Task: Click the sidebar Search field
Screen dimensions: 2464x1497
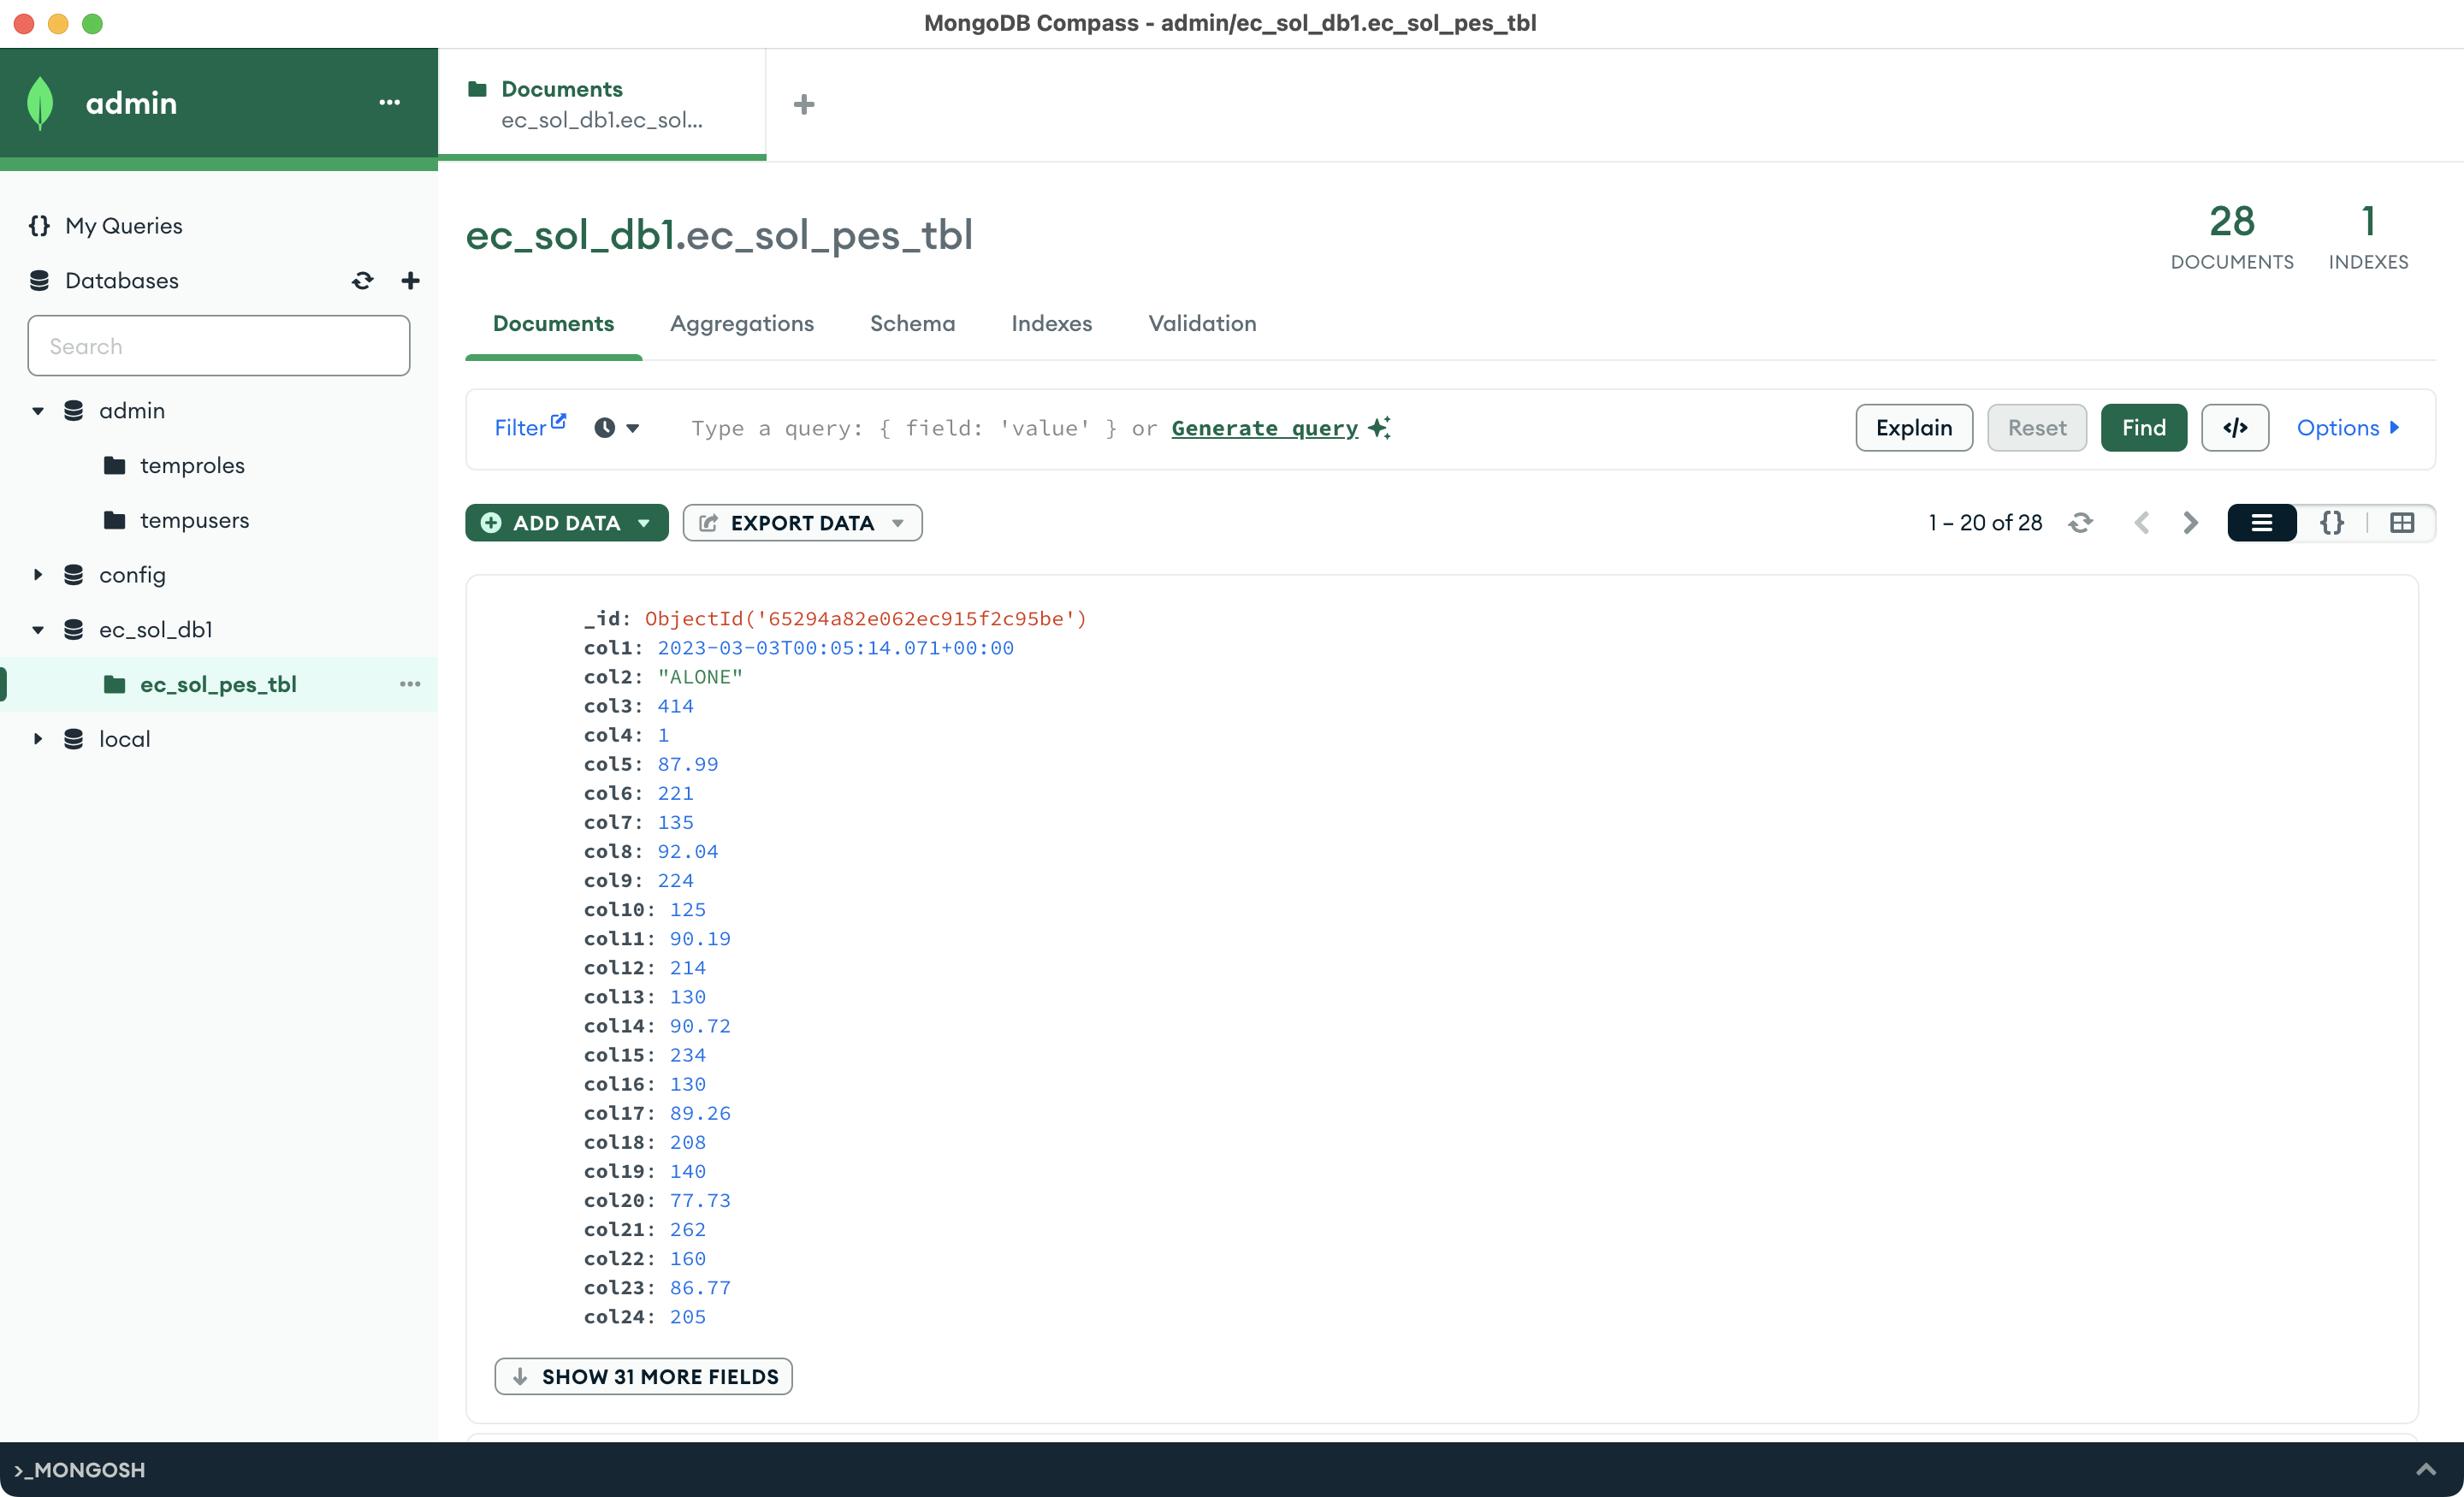Action: point(218,346)
